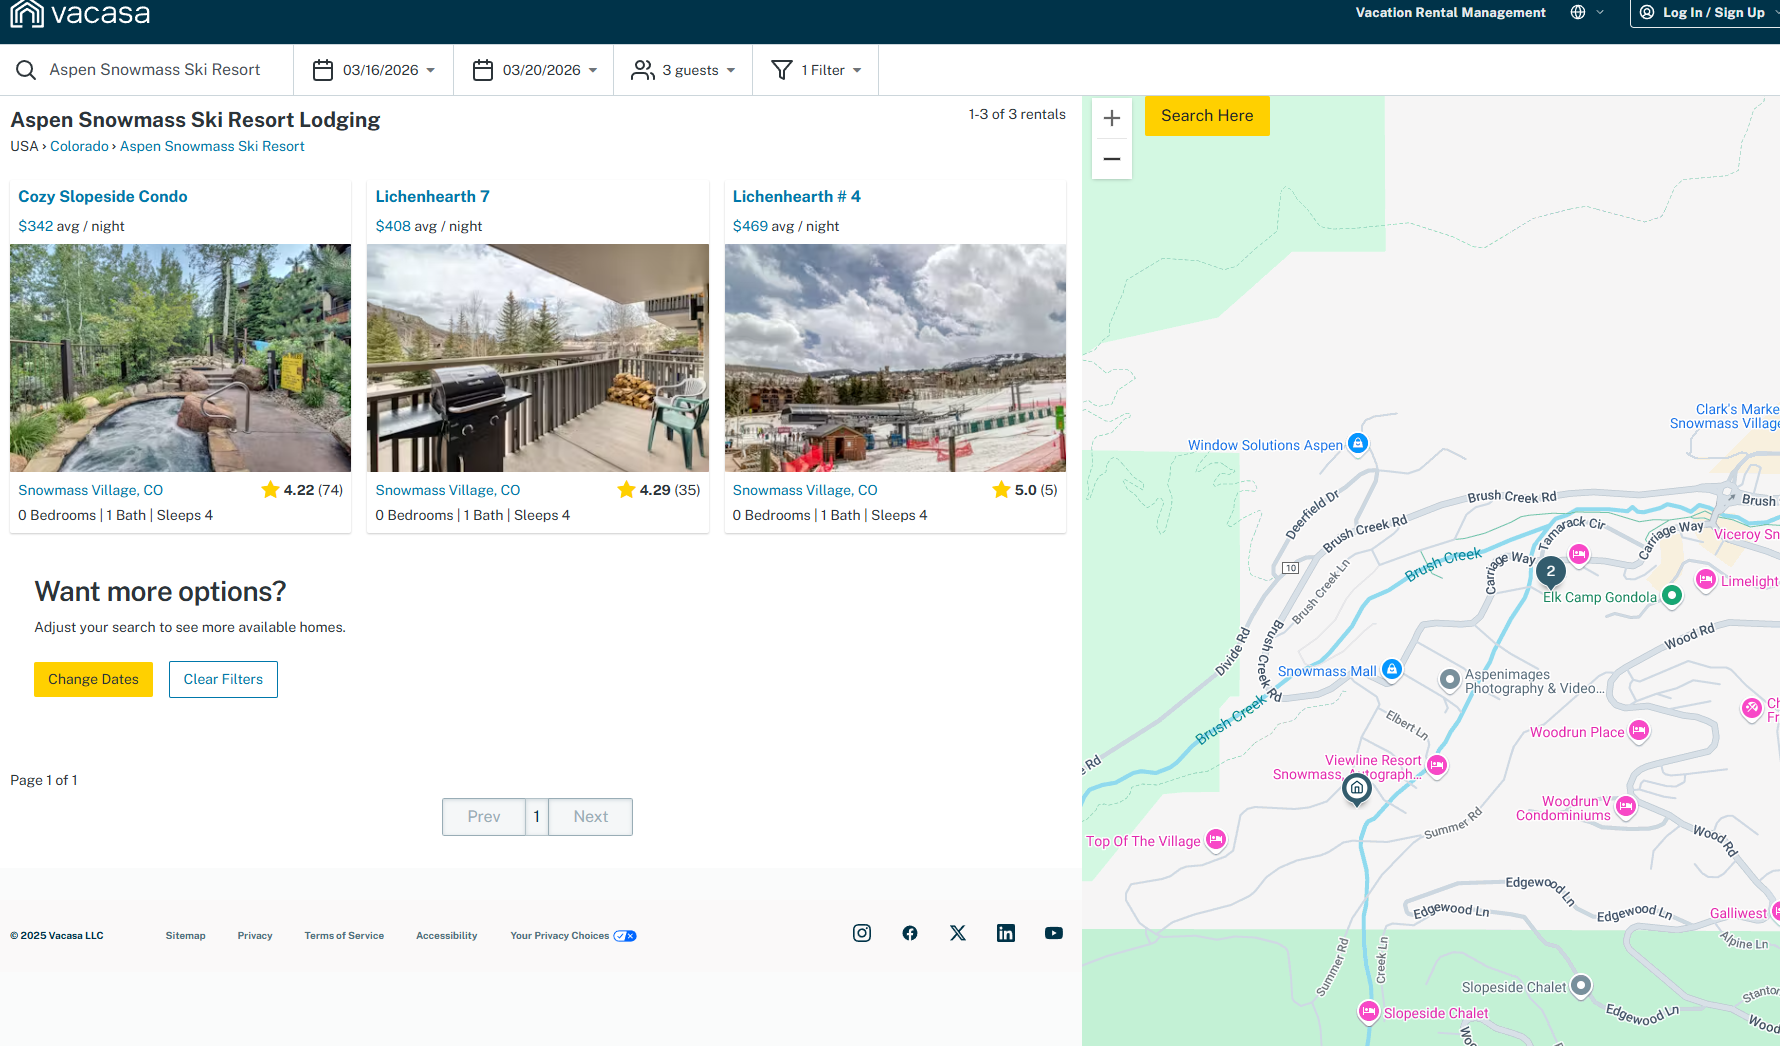Toggle Your Privacy Choices icon
The image size is (1780, 1057).
625,936
